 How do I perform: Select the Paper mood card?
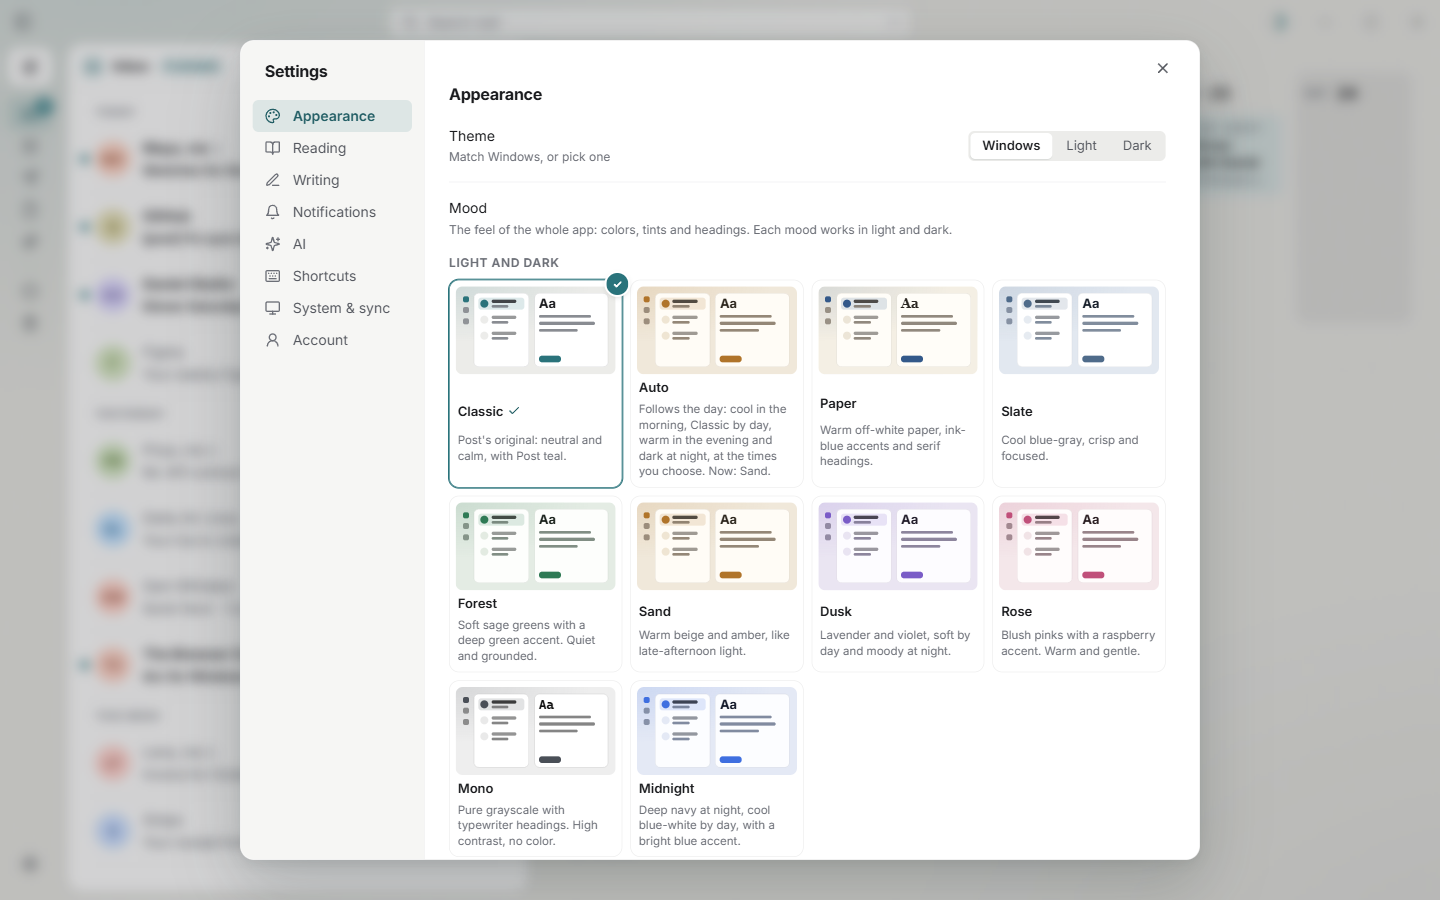898,384
